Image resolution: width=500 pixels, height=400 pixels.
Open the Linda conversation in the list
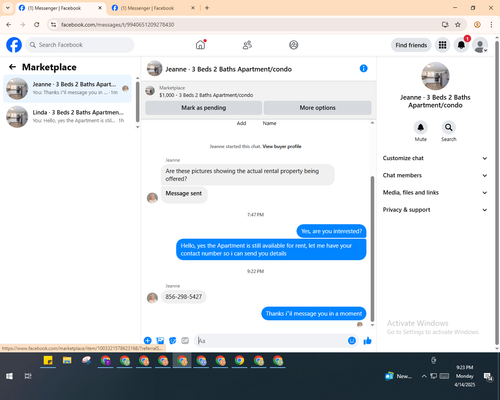(68, 116)
